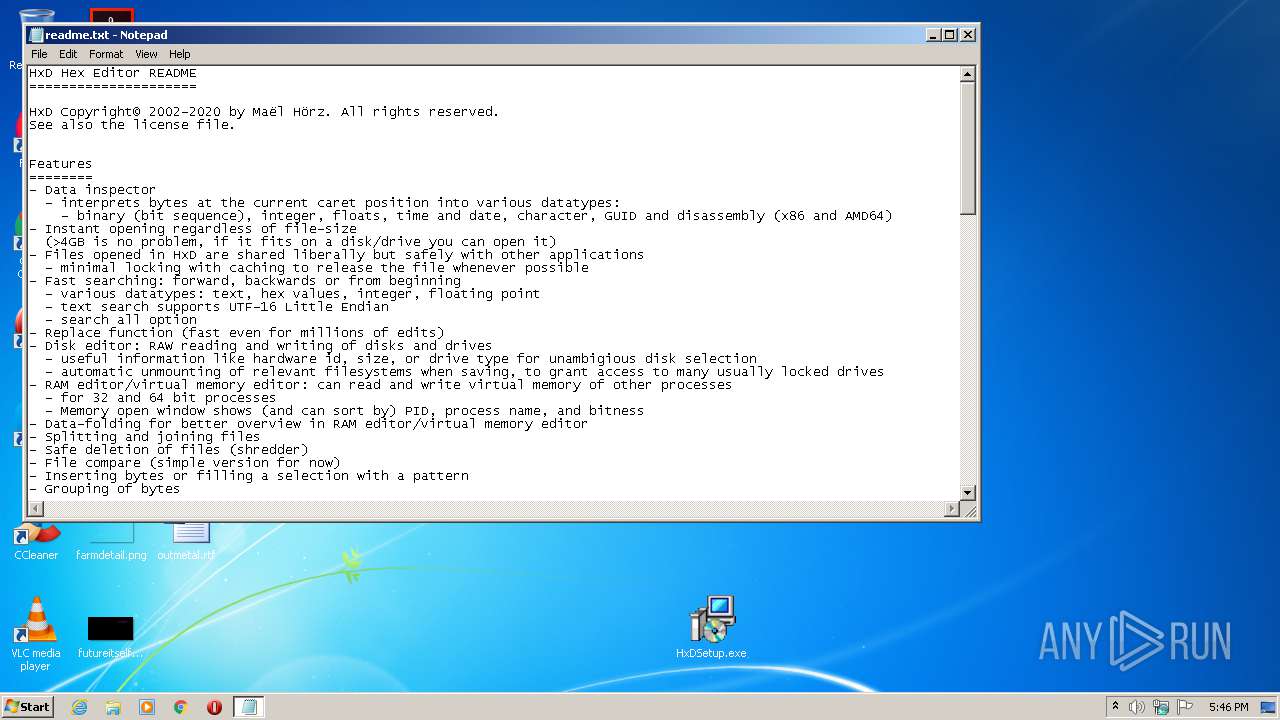
Task: Click the line starting with 'RAM editor/virtual memory editor:'
Action: pyautogui.click(x=380, y=385)
